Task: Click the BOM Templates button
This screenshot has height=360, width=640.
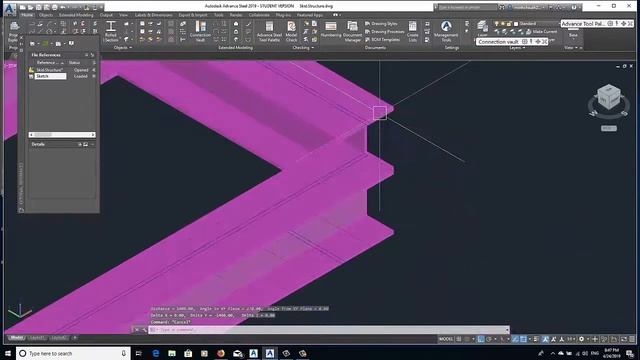Action: [382, 40]
